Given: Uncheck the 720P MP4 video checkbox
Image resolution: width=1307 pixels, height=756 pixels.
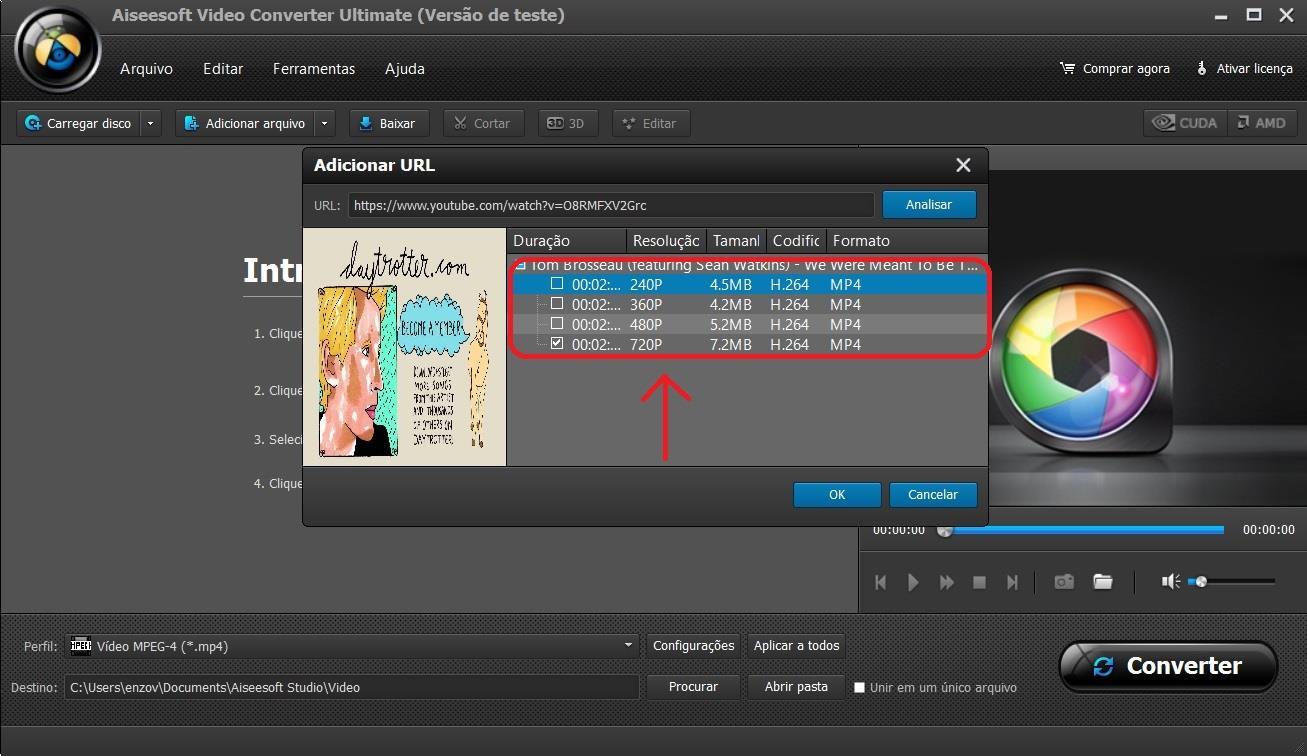Looking at the screenshot, I should [557, 344].
